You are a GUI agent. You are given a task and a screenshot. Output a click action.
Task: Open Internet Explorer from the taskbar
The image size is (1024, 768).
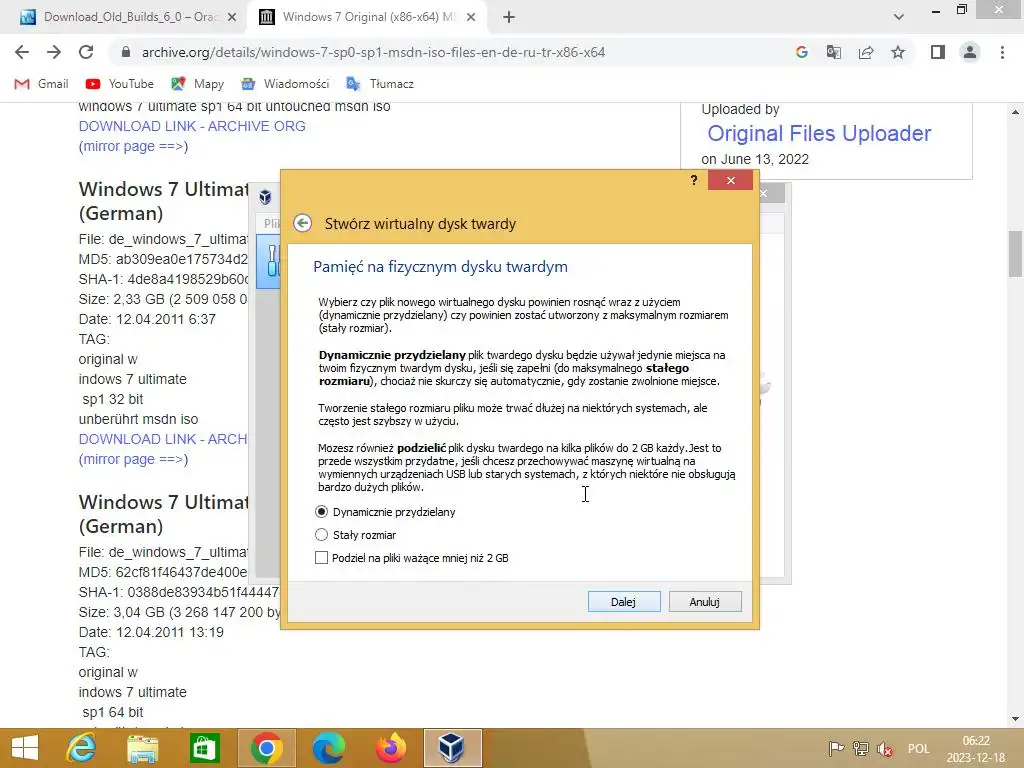(82, 748)
